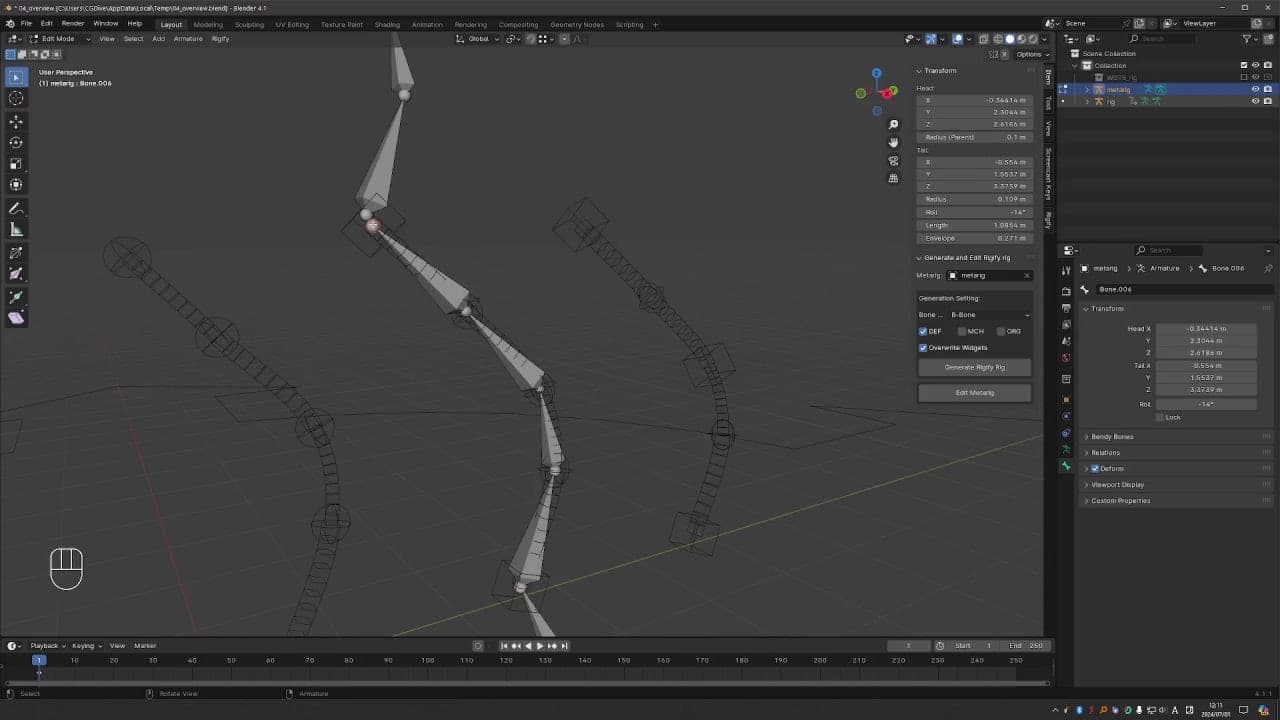Toggle Collection exclude checkbox in outliner
The width and height of the screenshot is (1280, 720).
(1243, 65)
